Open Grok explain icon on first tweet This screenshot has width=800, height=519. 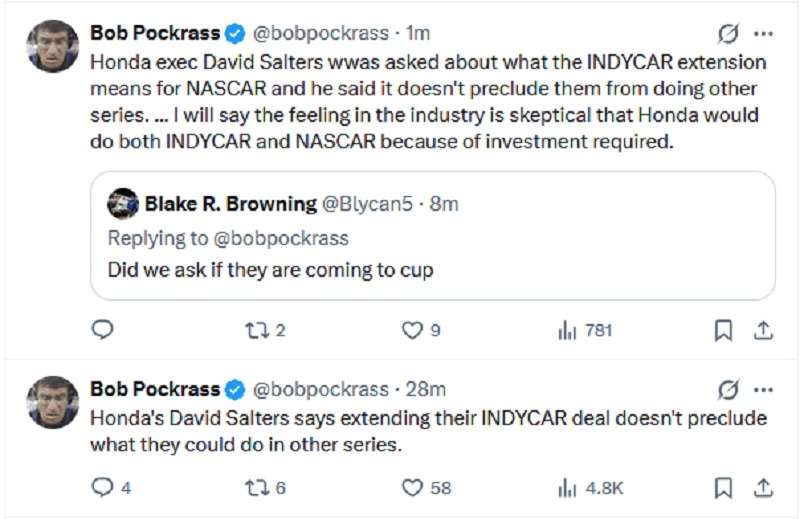(729, 34)
